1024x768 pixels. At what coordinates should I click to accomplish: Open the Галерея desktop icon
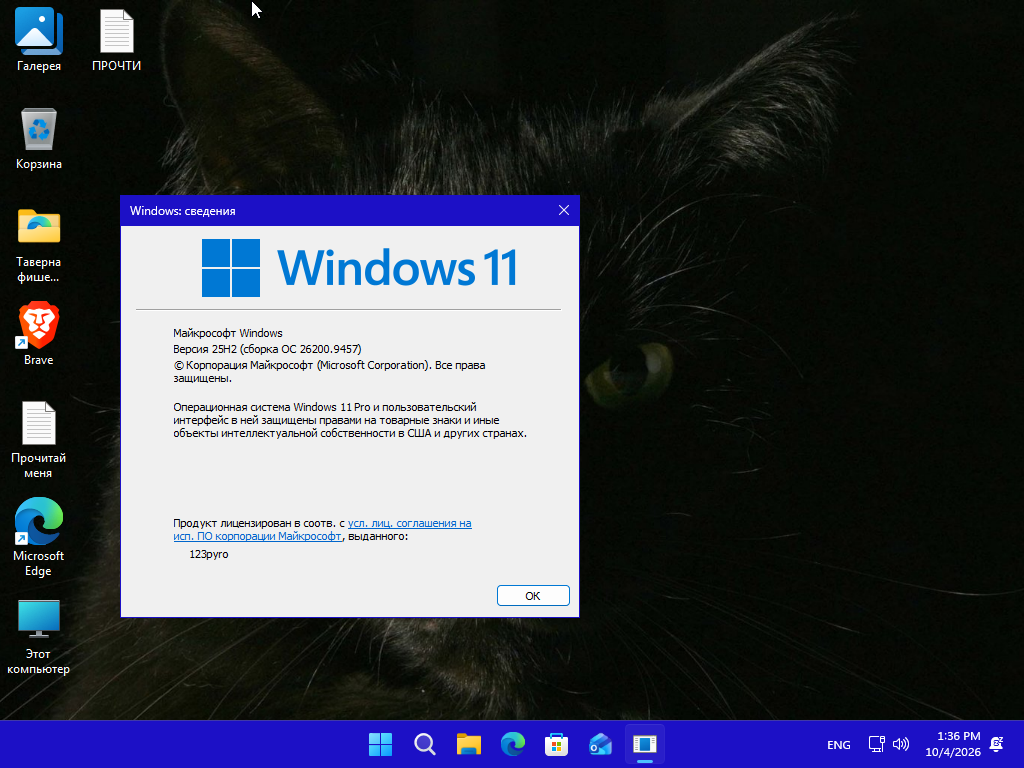[39, 40]
